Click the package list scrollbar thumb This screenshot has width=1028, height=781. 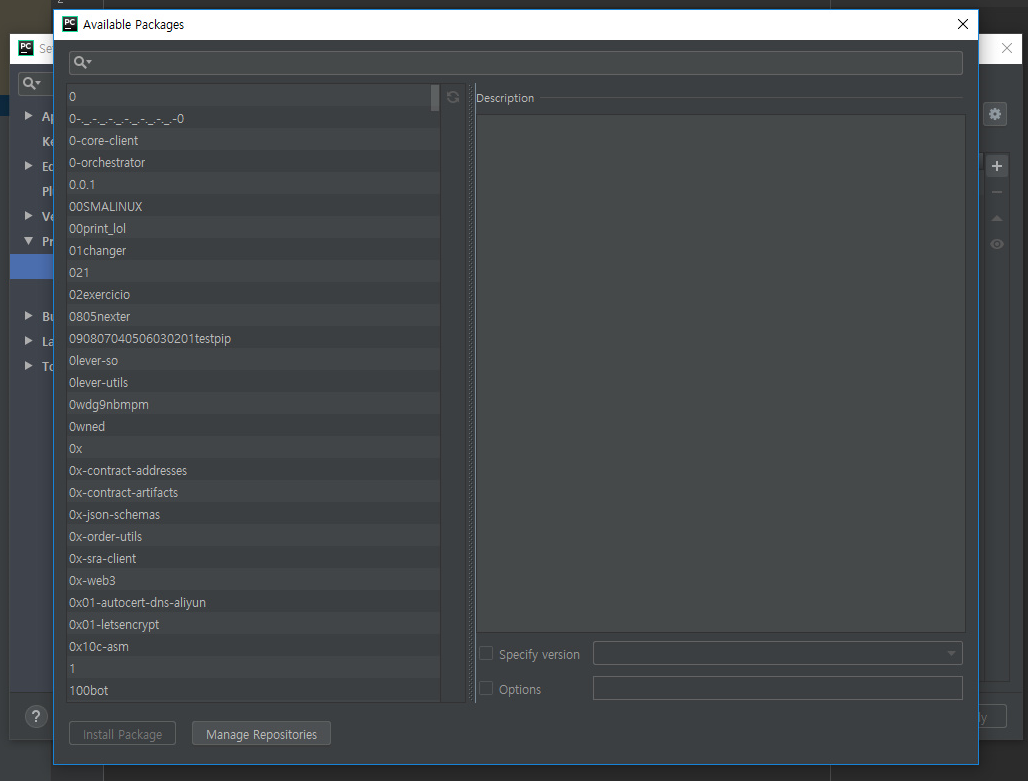coord(435,98)
